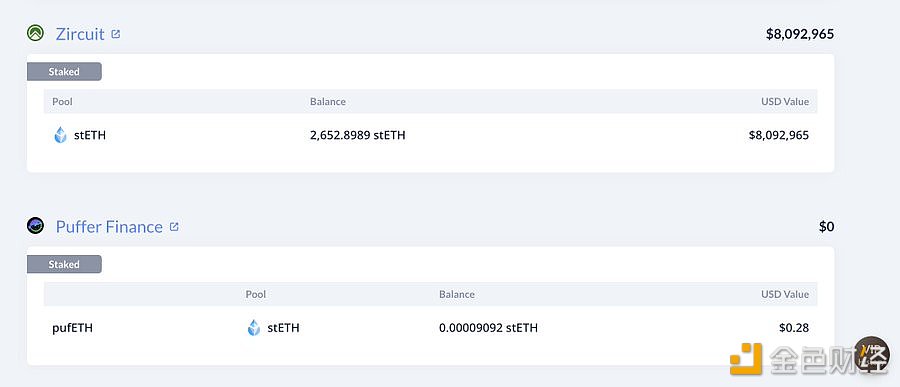
Task: Click the Zircuit protocol logo icon
Action: [36, 33]
